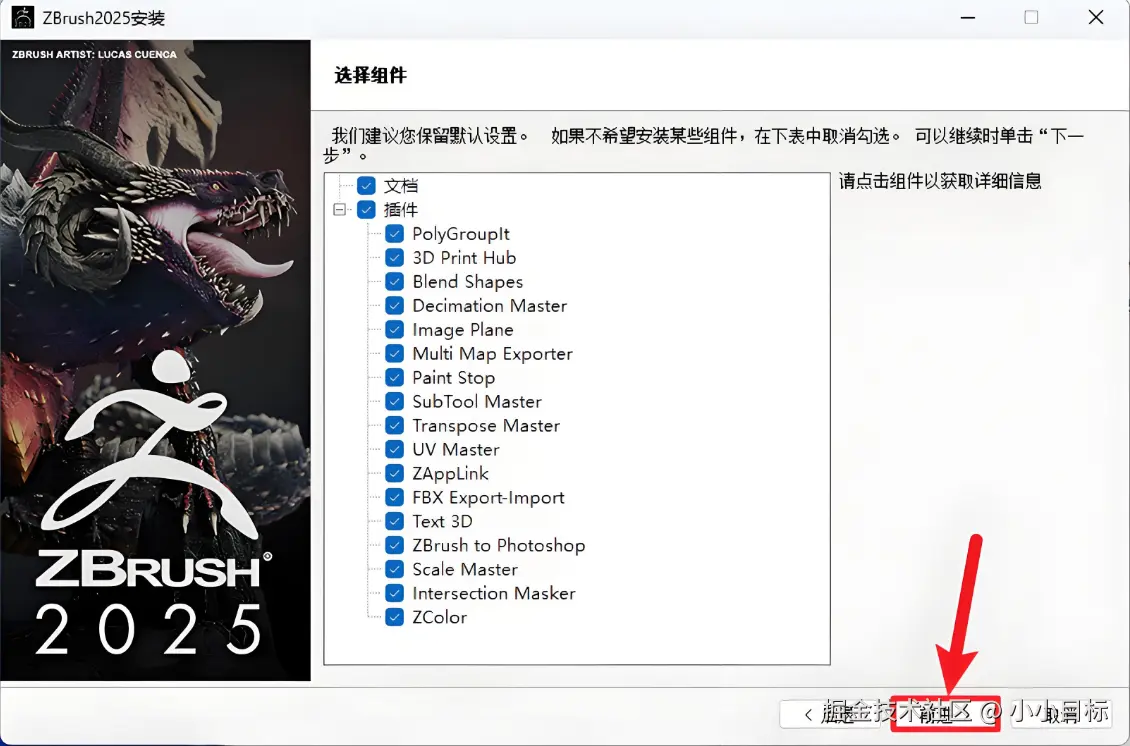Uncheck the Transpose Master checkbox

click(x=394, y=425)
